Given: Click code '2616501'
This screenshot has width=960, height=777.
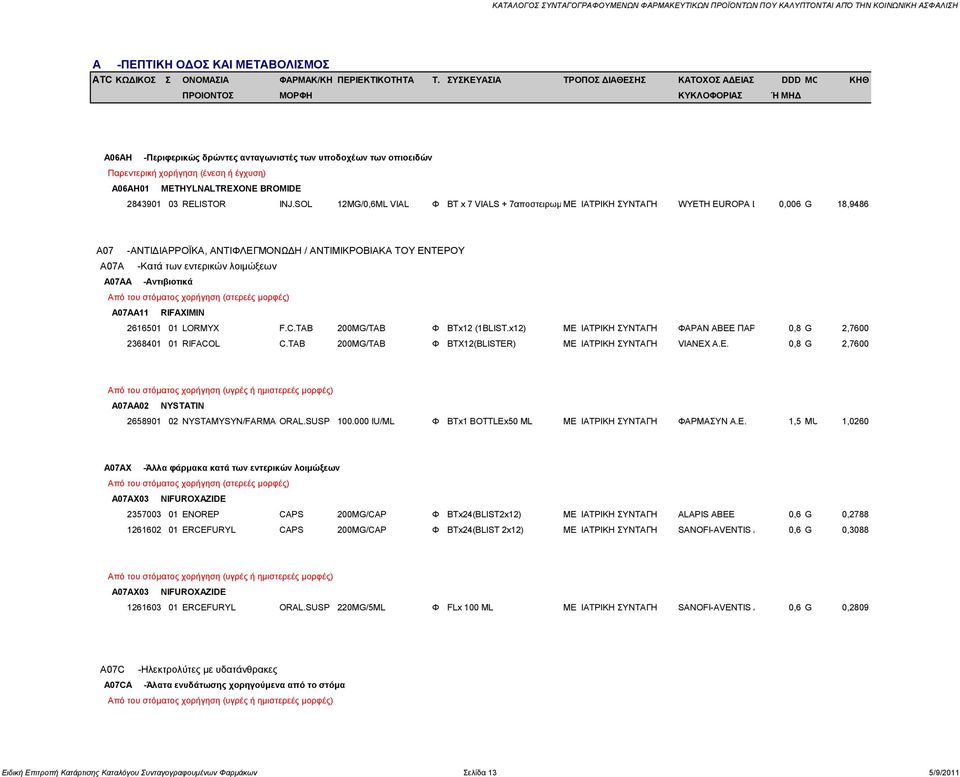Looking at the screenshot, I should (x=144, y=328).
